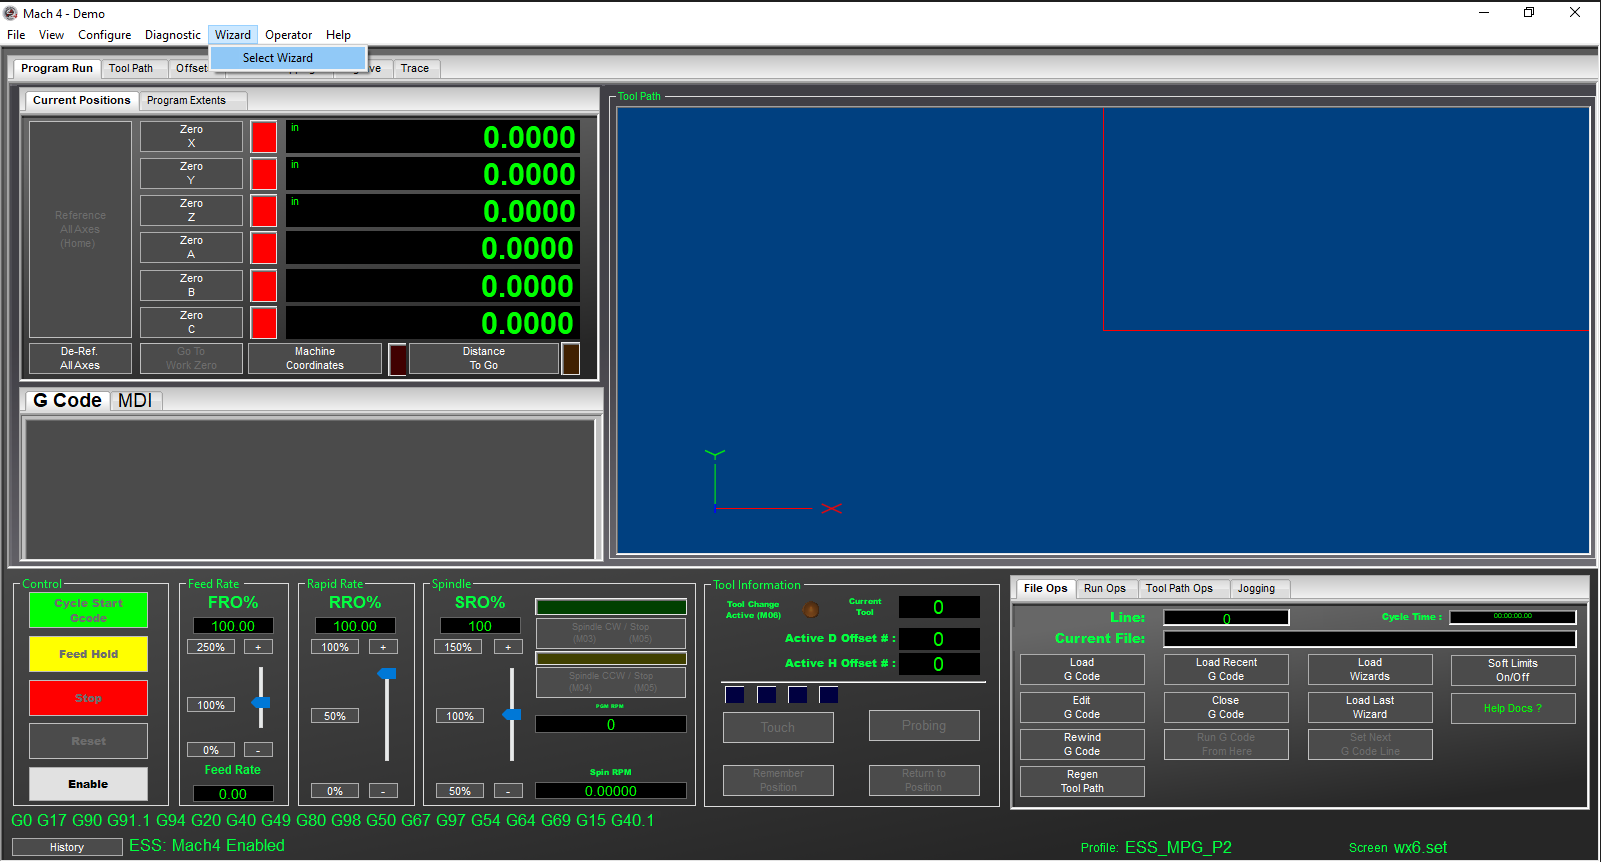
Task: Click the Machine Coordinates indicator LED
Action: (x=397, y=359)
